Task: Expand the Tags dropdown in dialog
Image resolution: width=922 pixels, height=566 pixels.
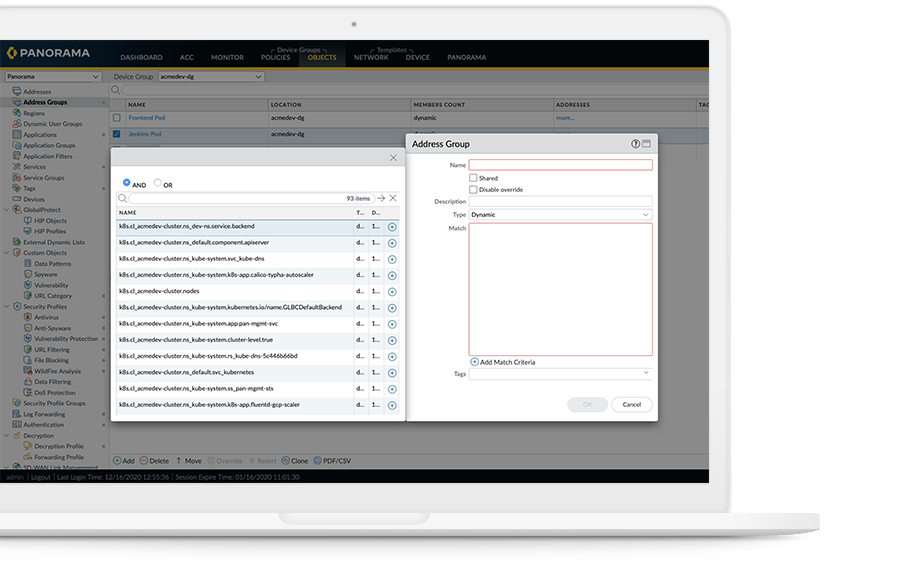Action: [x=560, y=373]
